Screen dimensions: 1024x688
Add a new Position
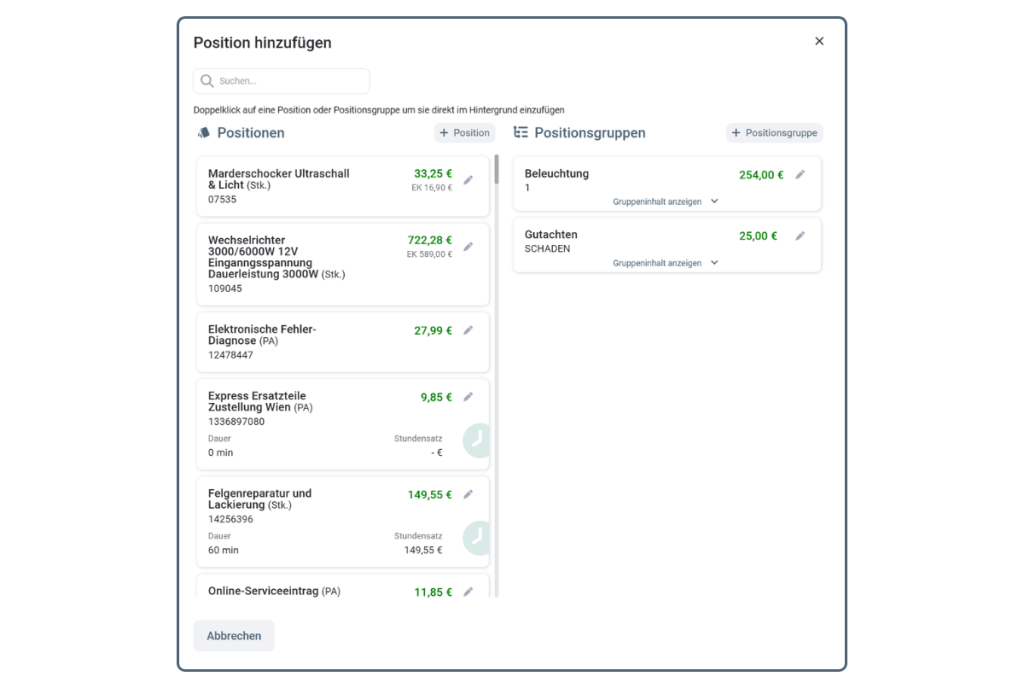pos(463,132)
